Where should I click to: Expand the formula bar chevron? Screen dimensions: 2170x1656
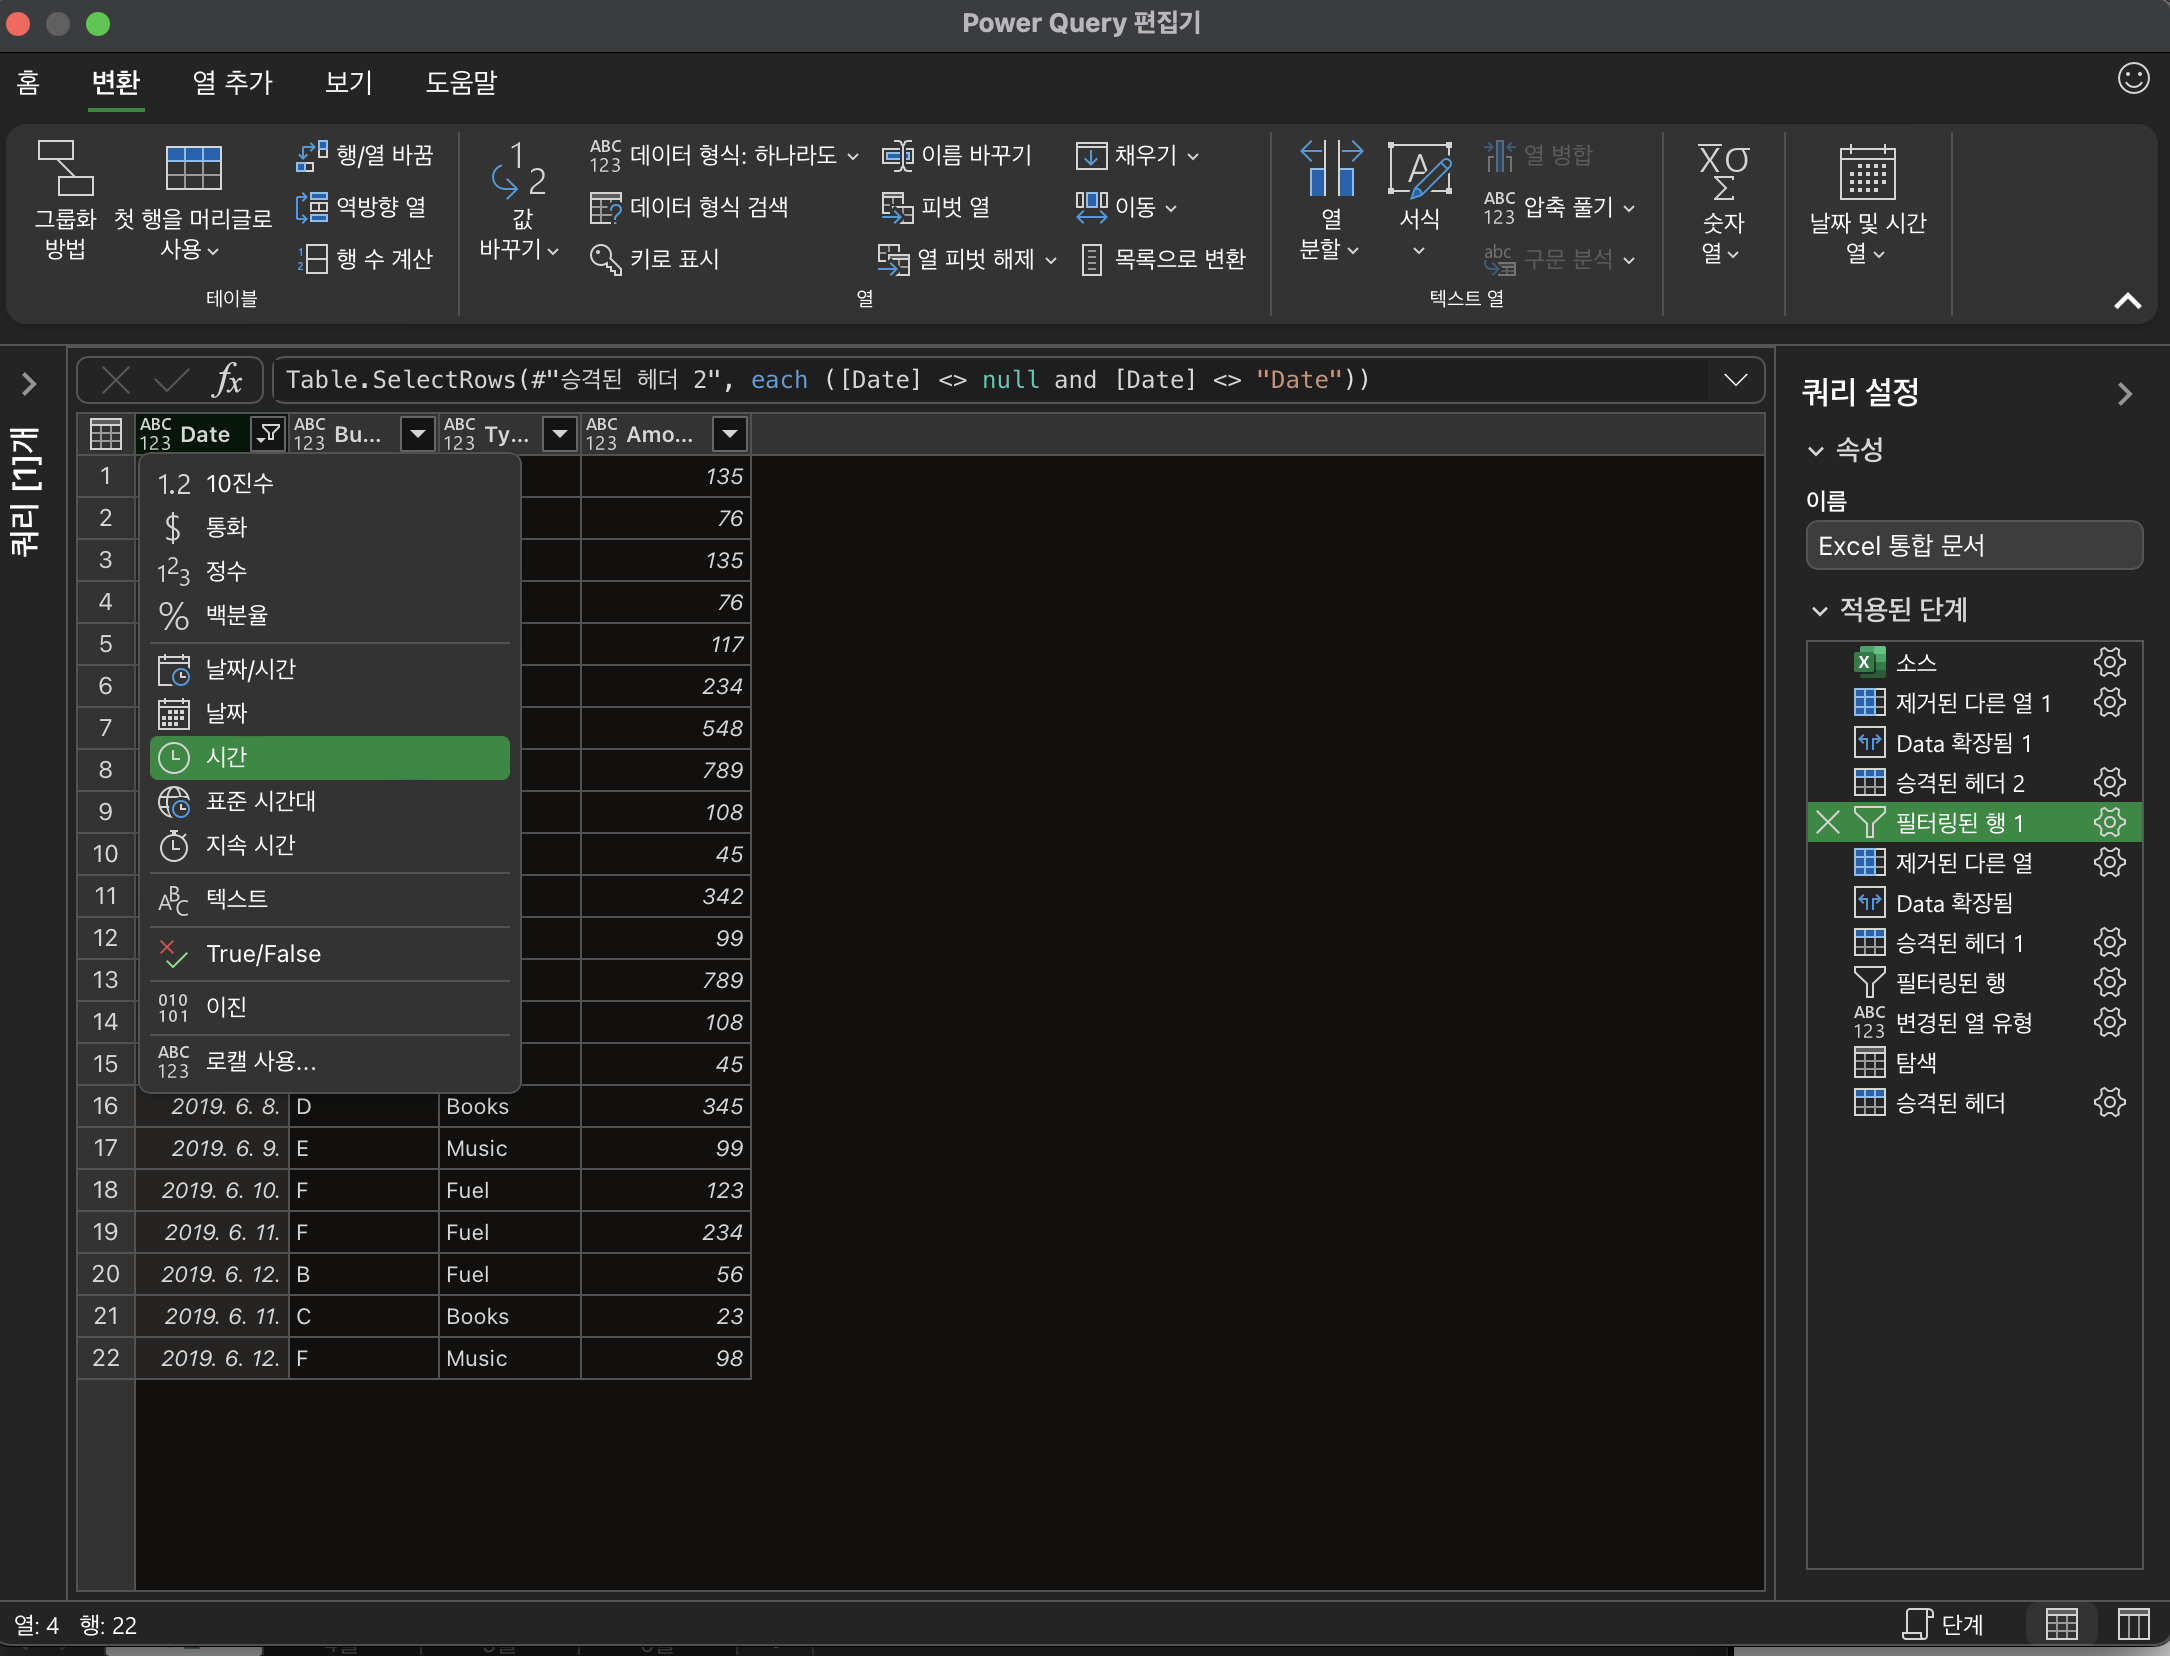[x=1736, y=380]
